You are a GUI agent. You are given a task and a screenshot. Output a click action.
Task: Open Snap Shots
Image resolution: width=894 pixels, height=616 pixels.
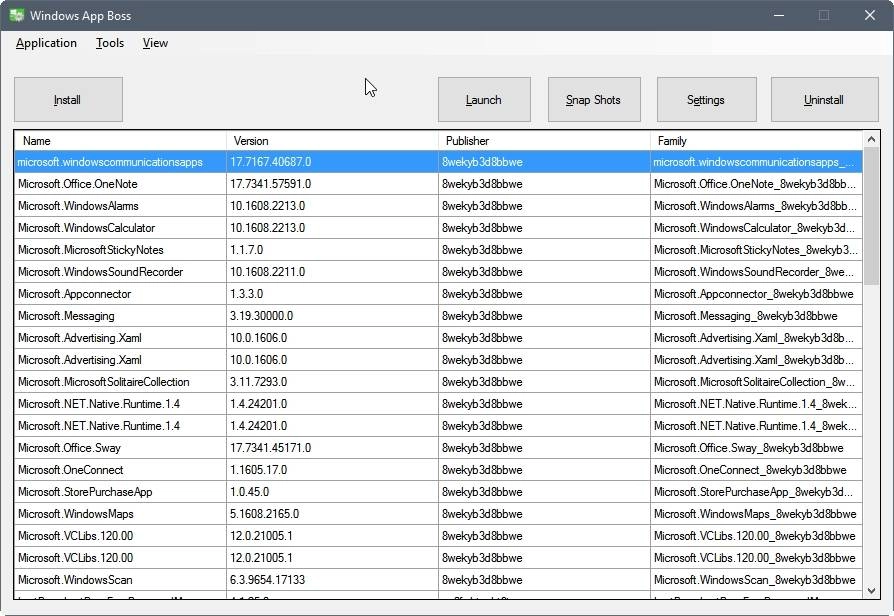594,100
